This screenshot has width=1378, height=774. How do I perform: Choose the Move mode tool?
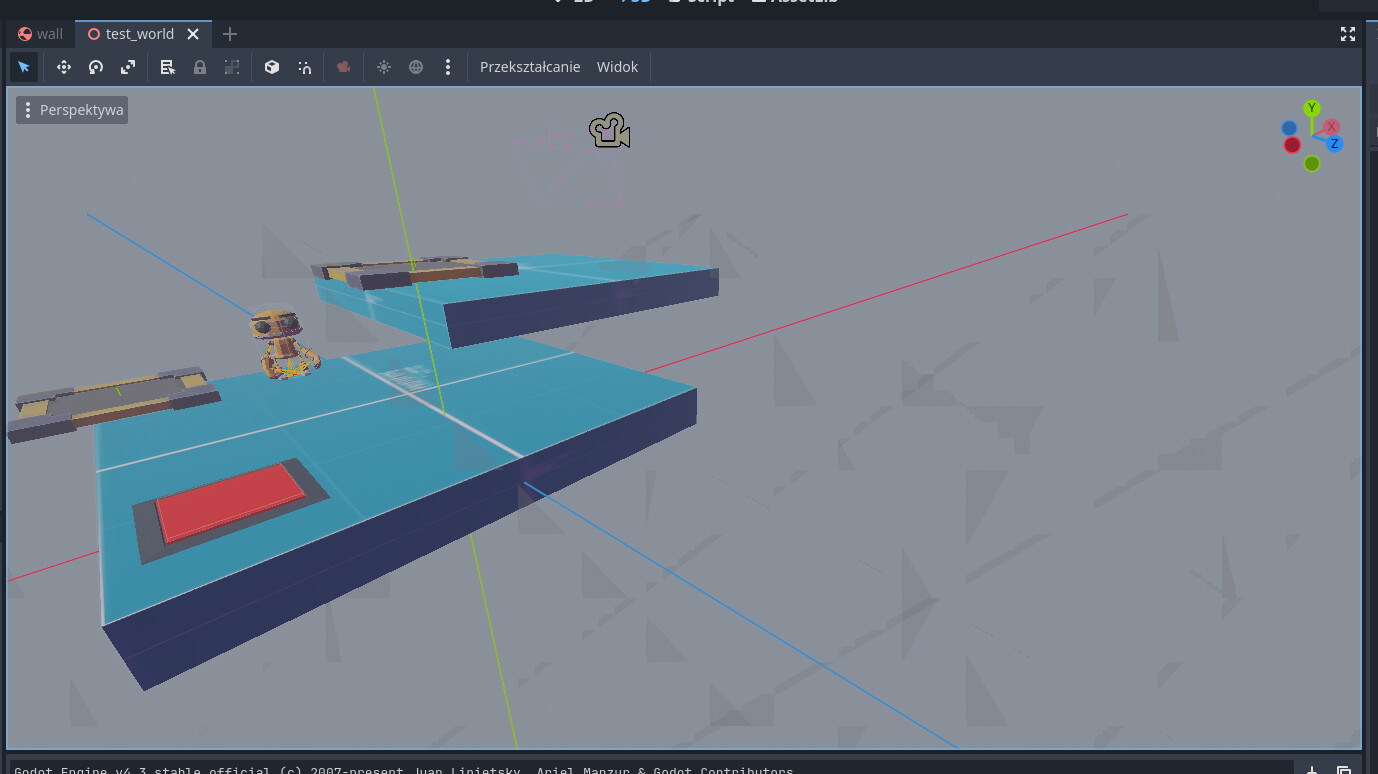(64, 67)
